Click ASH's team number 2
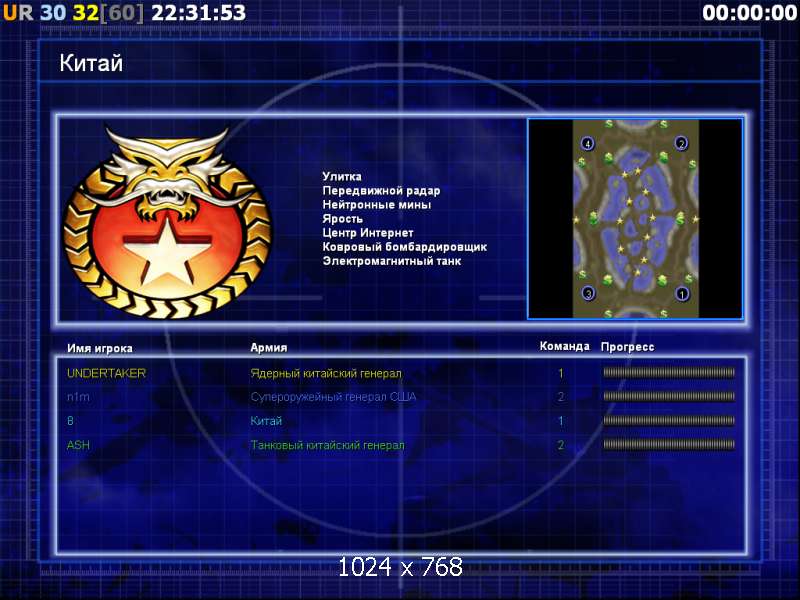 tap(561, 445)
